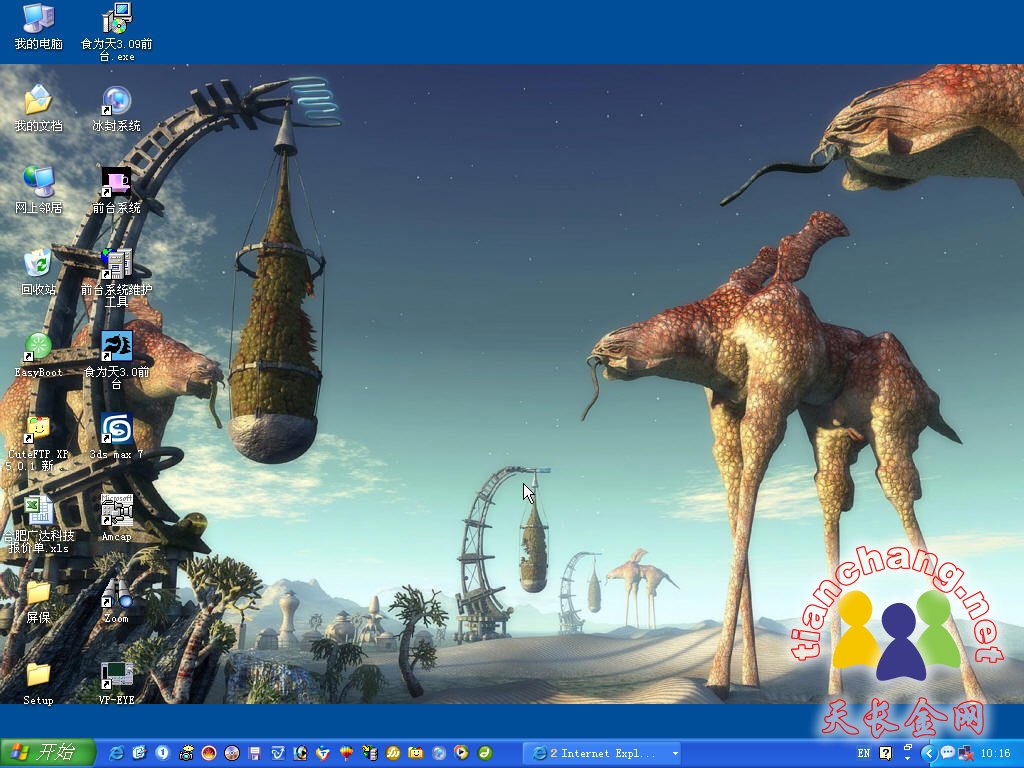Click the floppy disk quick launch icon
Screen dimensions: 1024x768
click(x=254, y=753)
